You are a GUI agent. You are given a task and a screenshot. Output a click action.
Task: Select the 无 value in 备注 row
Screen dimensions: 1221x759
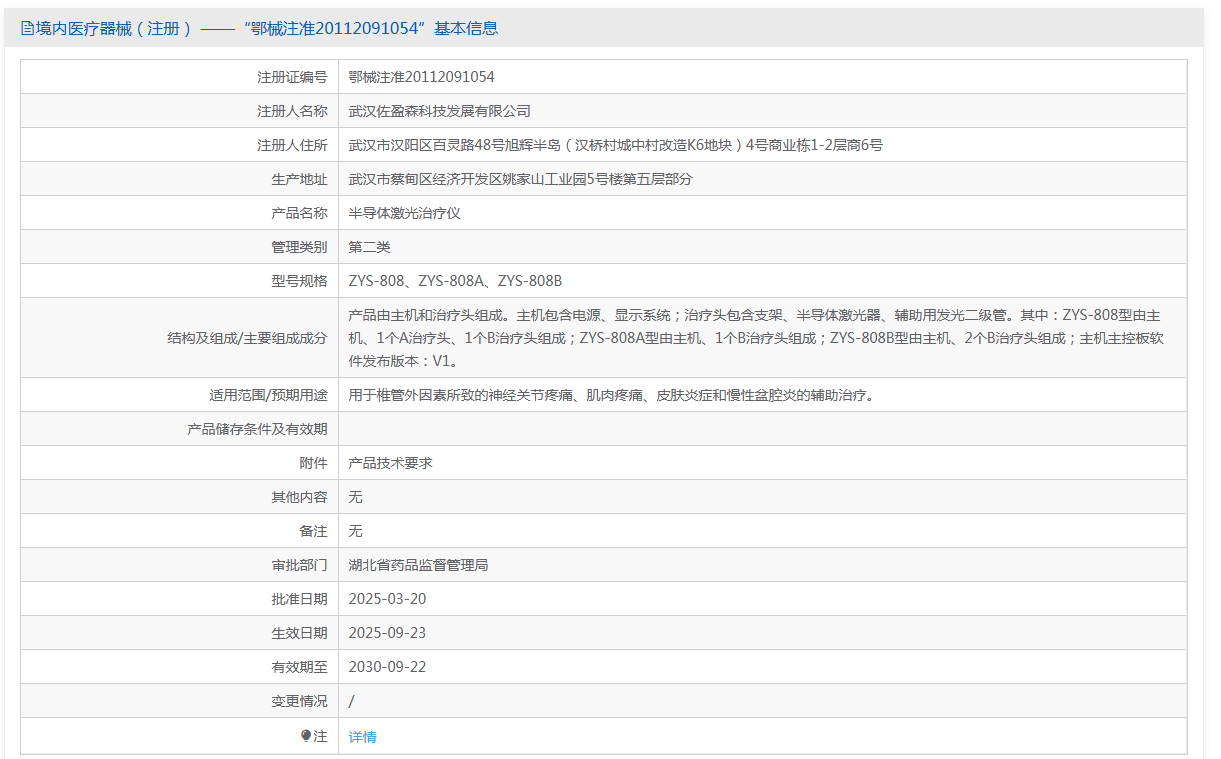pyautogui.click(x=355, y=531)
